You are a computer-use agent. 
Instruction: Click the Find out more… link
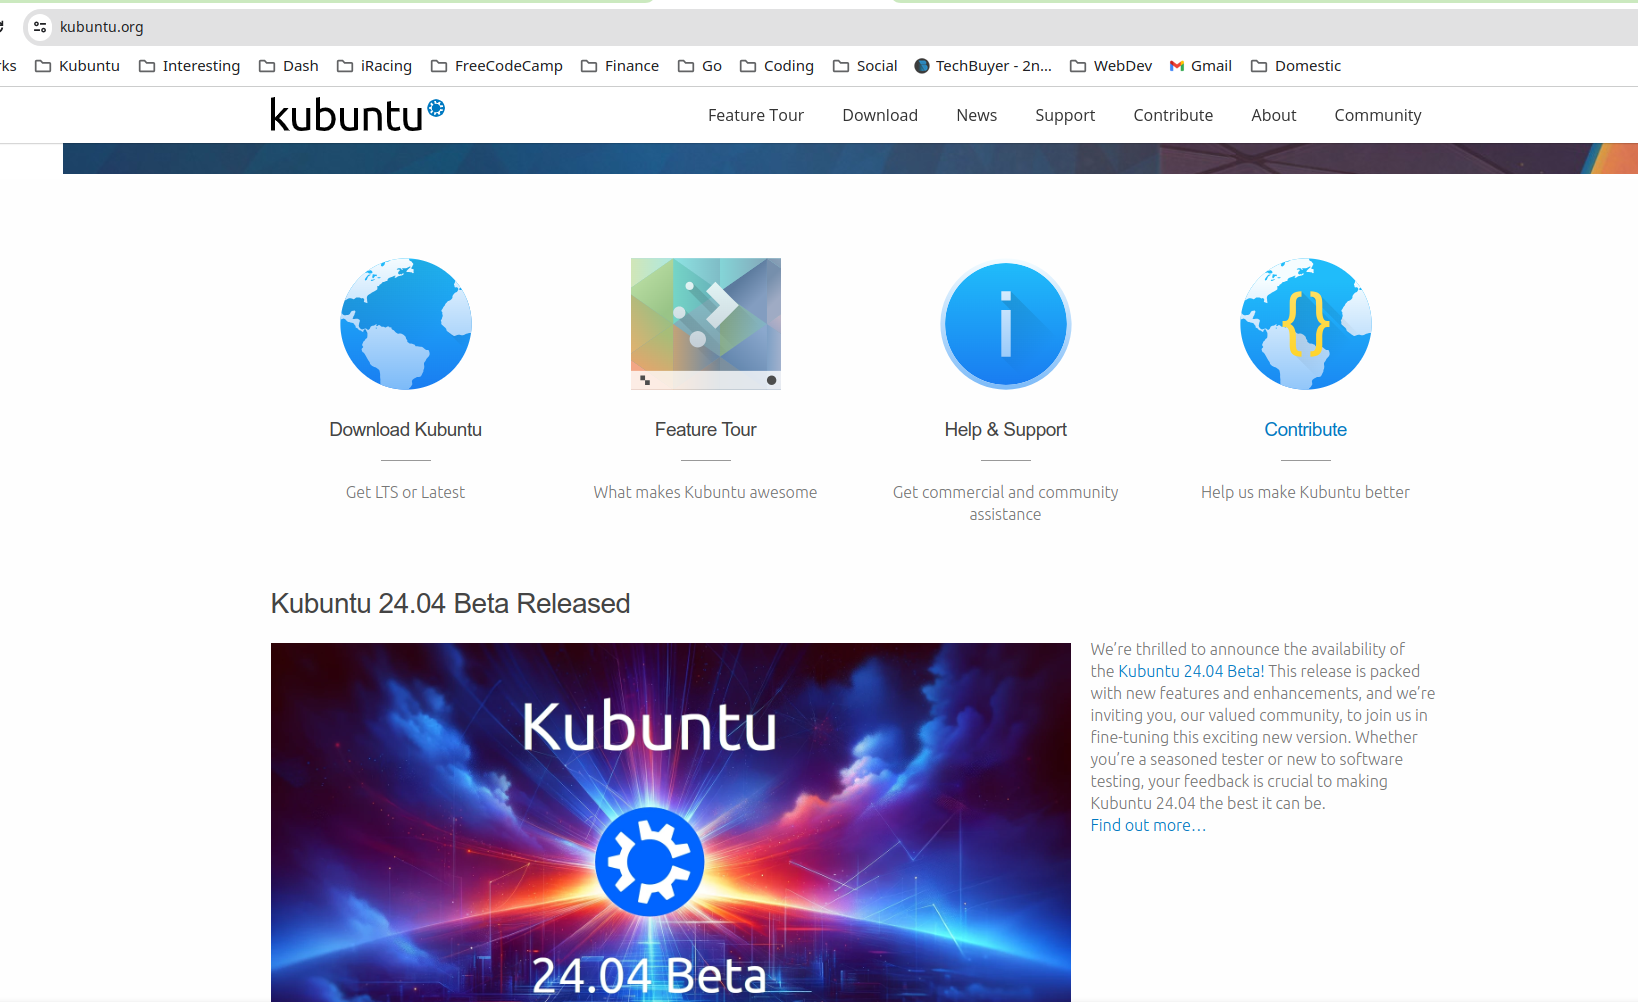(1148, 825)
